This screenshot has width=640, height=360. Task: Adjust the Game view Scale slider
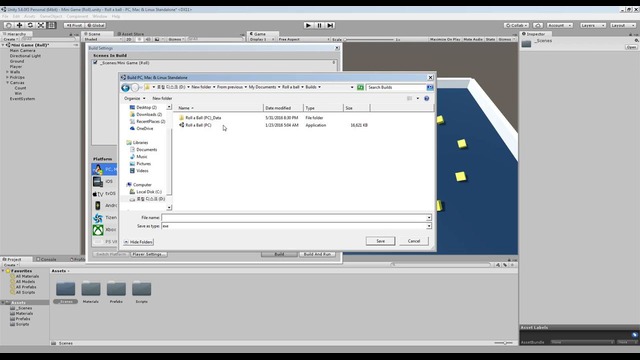(369, 40)
